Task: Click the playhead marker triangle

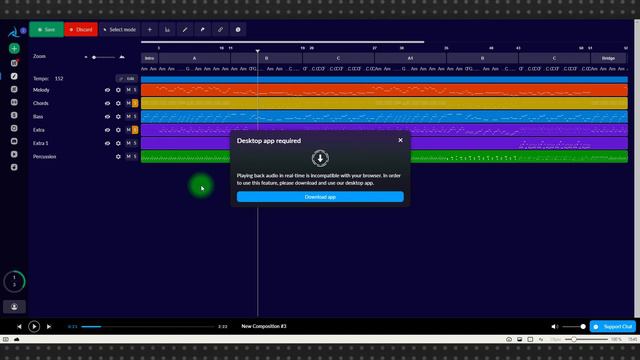Action: (258, 51)
